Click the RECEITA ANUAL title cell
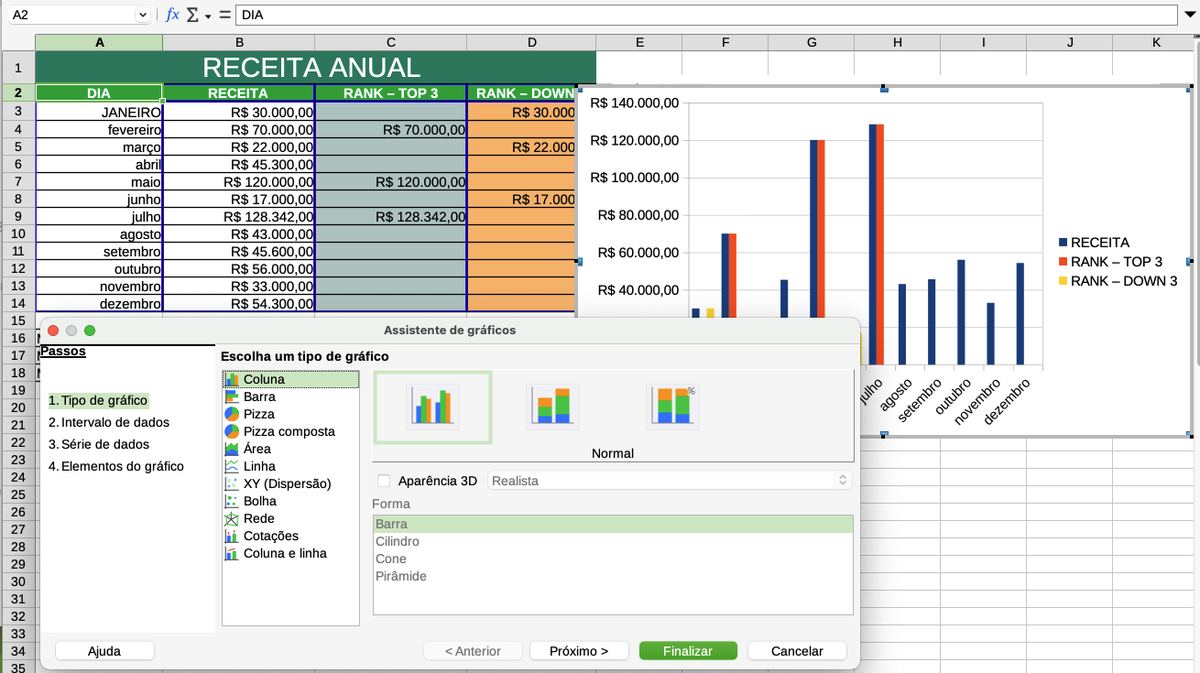The height and width of the screenshot is (673, 1200). click(316, 67)
